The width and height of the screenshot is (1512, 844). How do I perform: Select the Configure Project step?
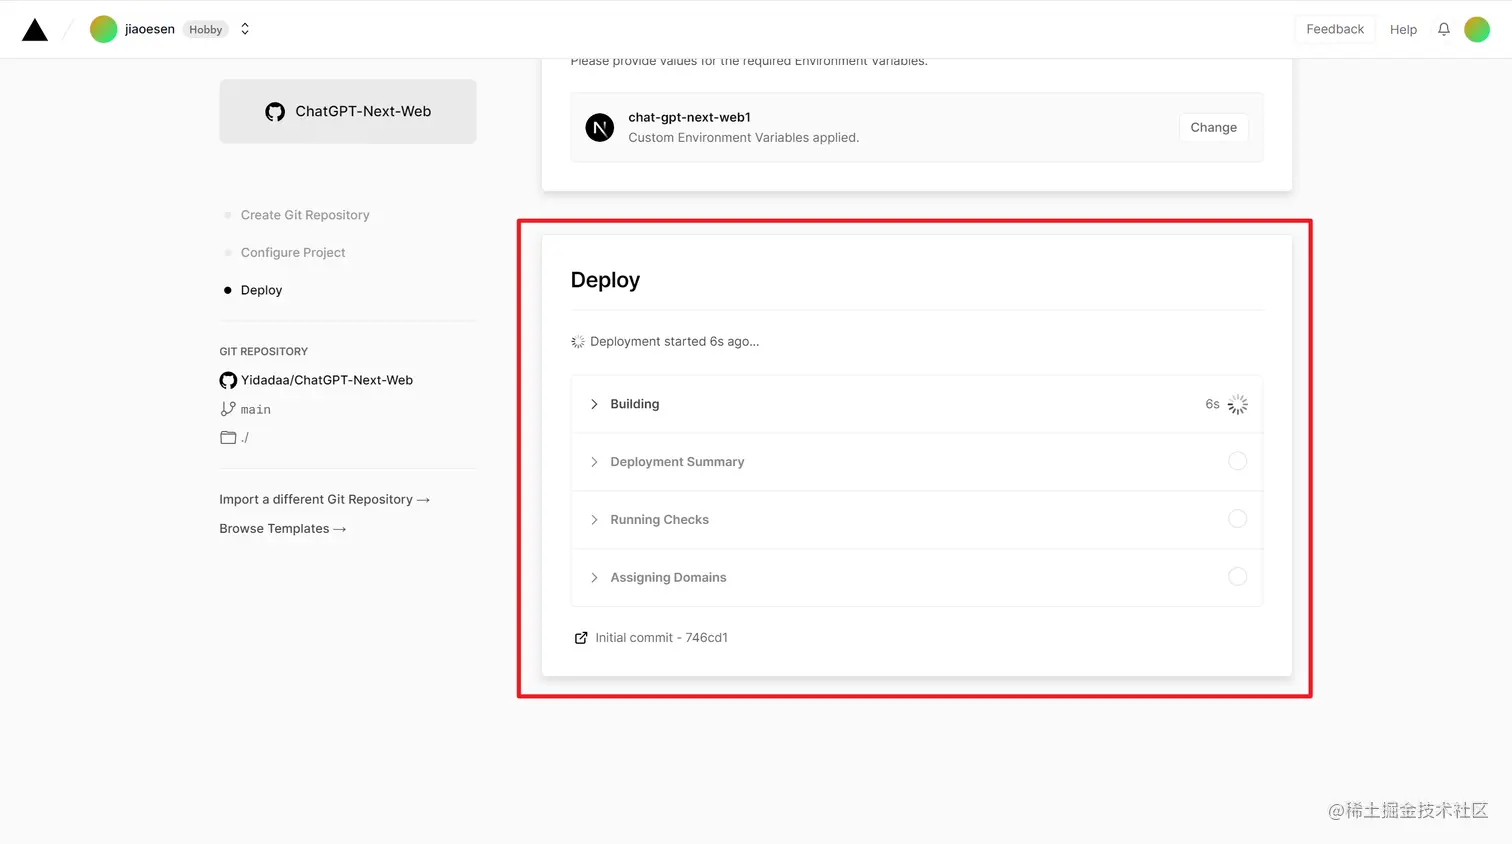[x=293, y=253]
